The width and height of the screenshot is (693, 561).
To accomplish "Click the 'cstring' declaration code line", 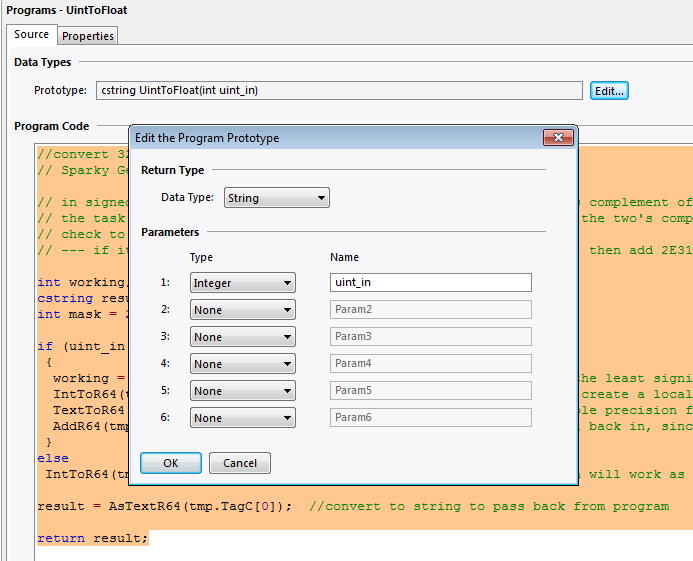I will 83,298.
